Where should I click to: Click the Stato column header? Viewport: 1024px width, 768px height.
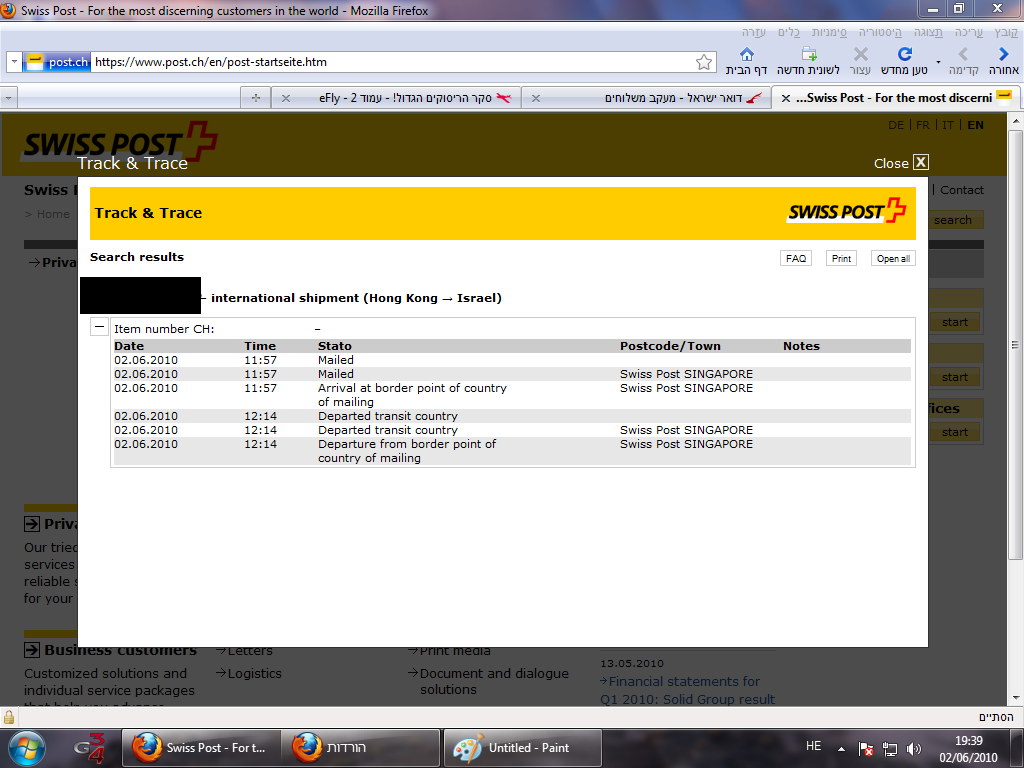tap(334, 346)
